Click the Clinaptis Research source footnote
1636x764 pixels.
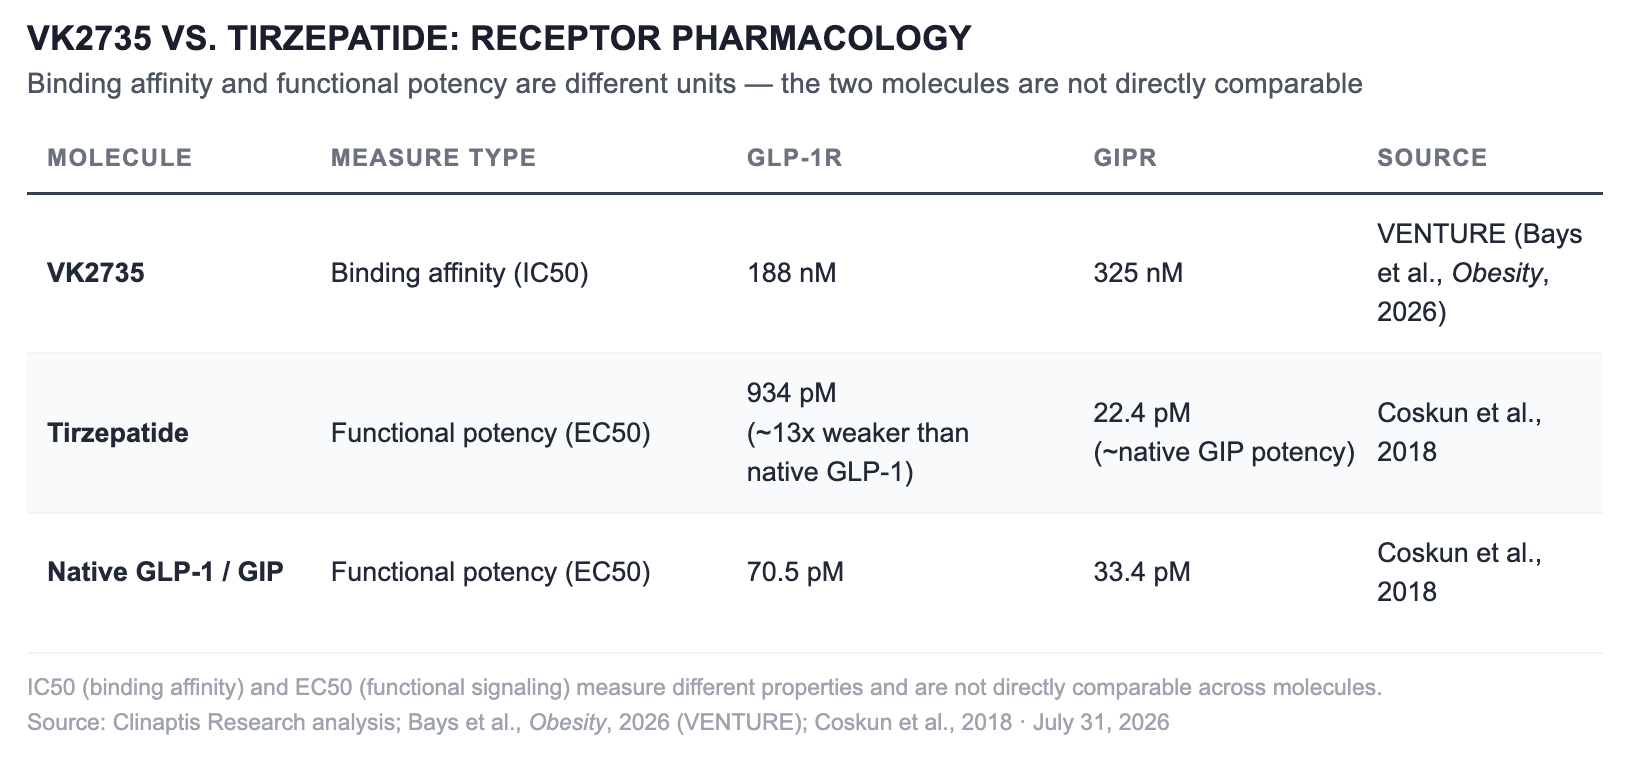point(598,722)
